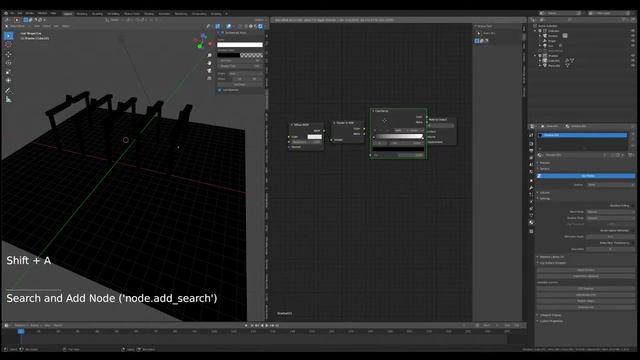Open the File menu
This screenshot has height=360, width=640.
[x=12, y=13]
